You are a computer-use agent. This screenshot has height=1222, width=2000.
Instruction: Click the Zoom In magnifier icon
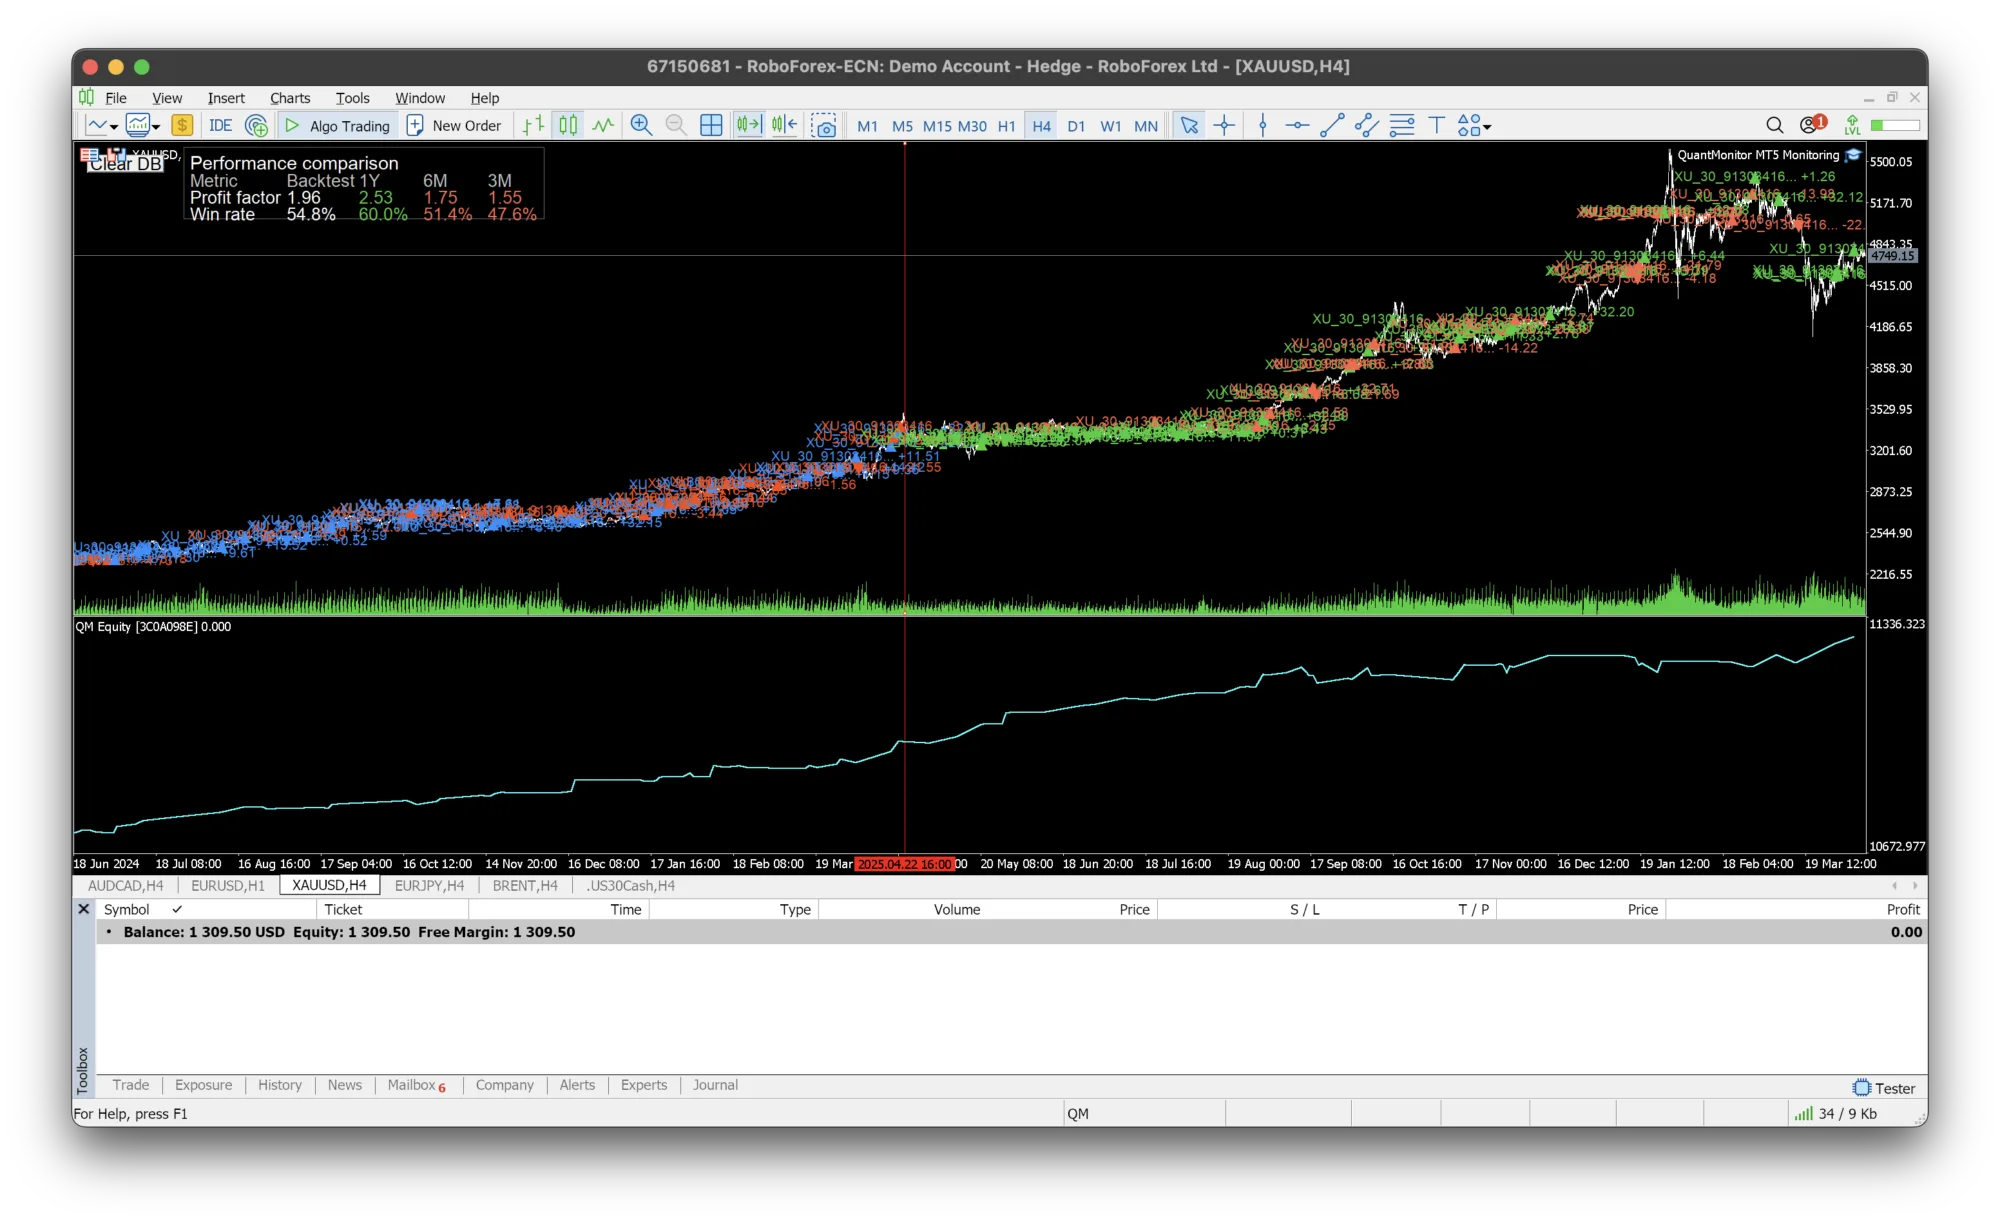point(641,125)
